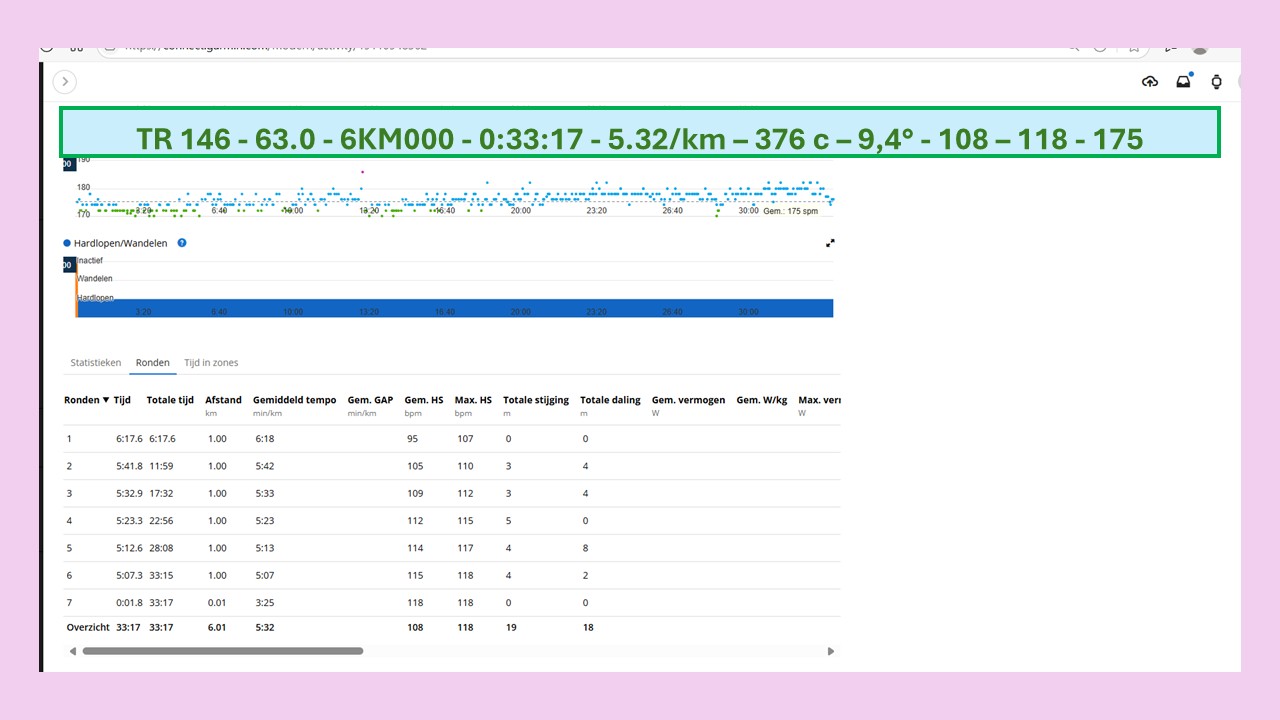Image resolution: width=1280 pixels, height=720 pixels.
Task: Click the Gem.: 175 spm cadence label
Action: (789, 212)
